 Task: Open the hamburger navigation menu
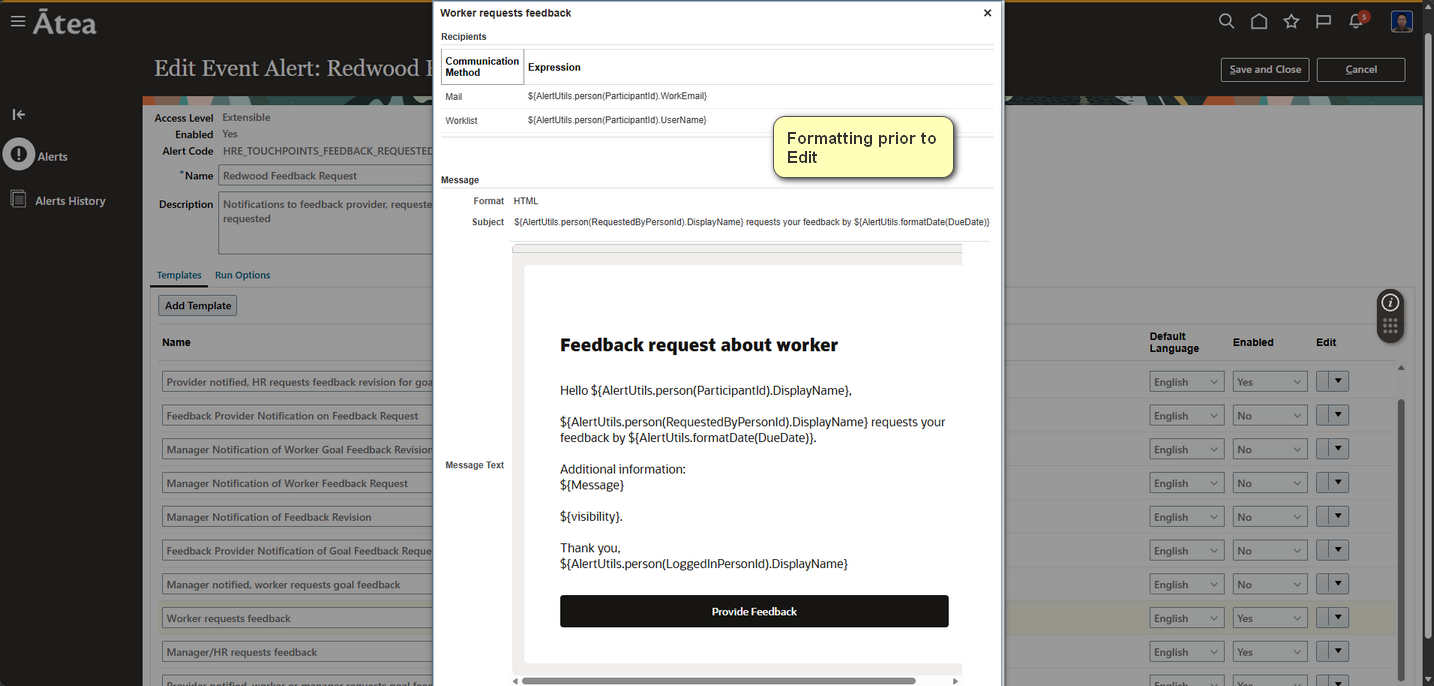18,21
